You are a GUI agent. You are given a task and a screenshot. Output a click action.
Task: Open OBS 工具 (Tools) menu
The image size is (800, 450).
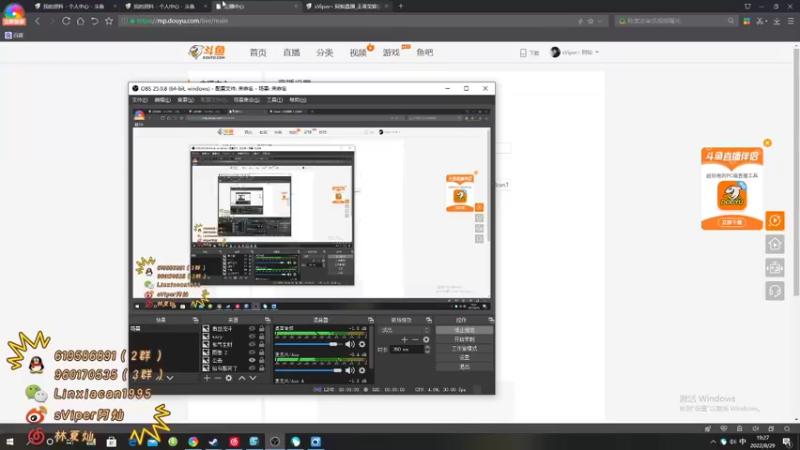click(x=274, y=100)
